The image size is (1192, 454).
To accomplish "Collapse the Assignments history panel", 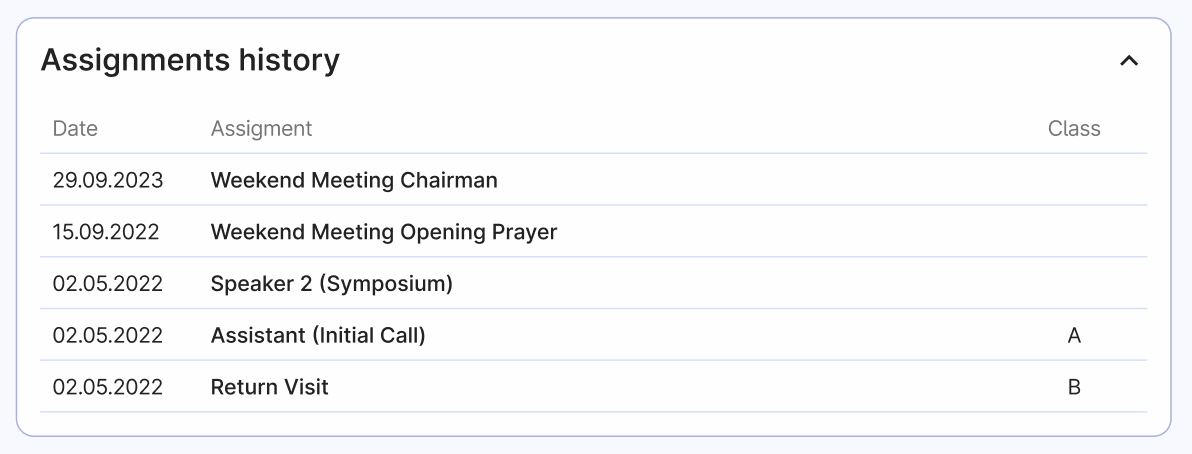I will tap(1129, 61).
